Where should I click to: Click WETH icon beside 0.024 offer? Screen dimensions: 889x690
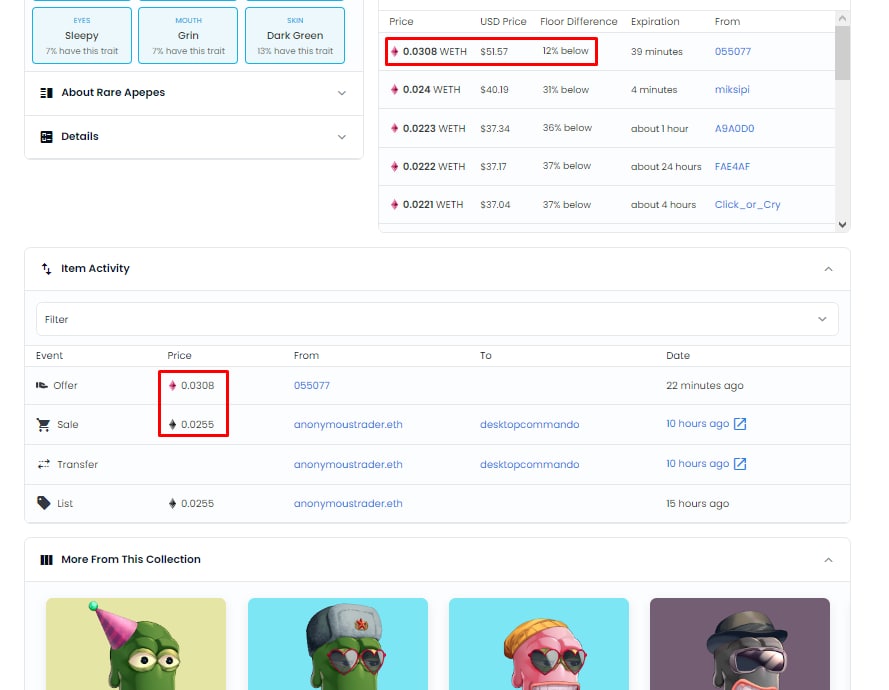point(395,90)
